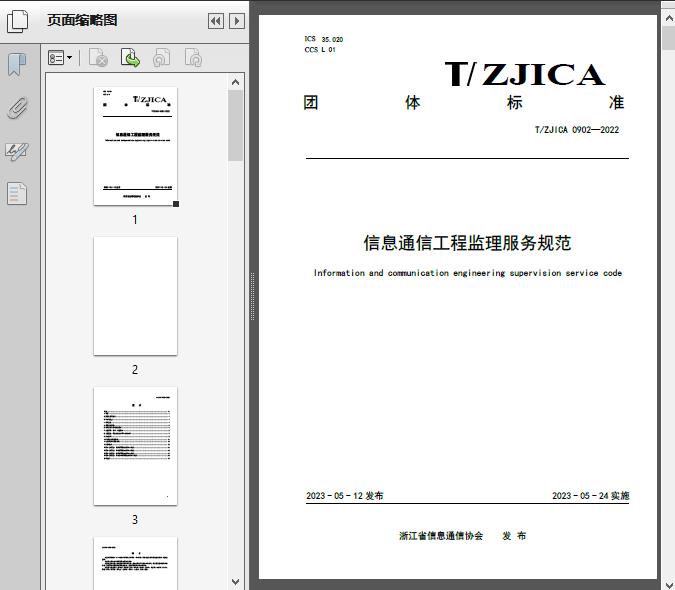
Task: Collapse the thumbnails pane with double-arrow button
Action: (216, 21)
